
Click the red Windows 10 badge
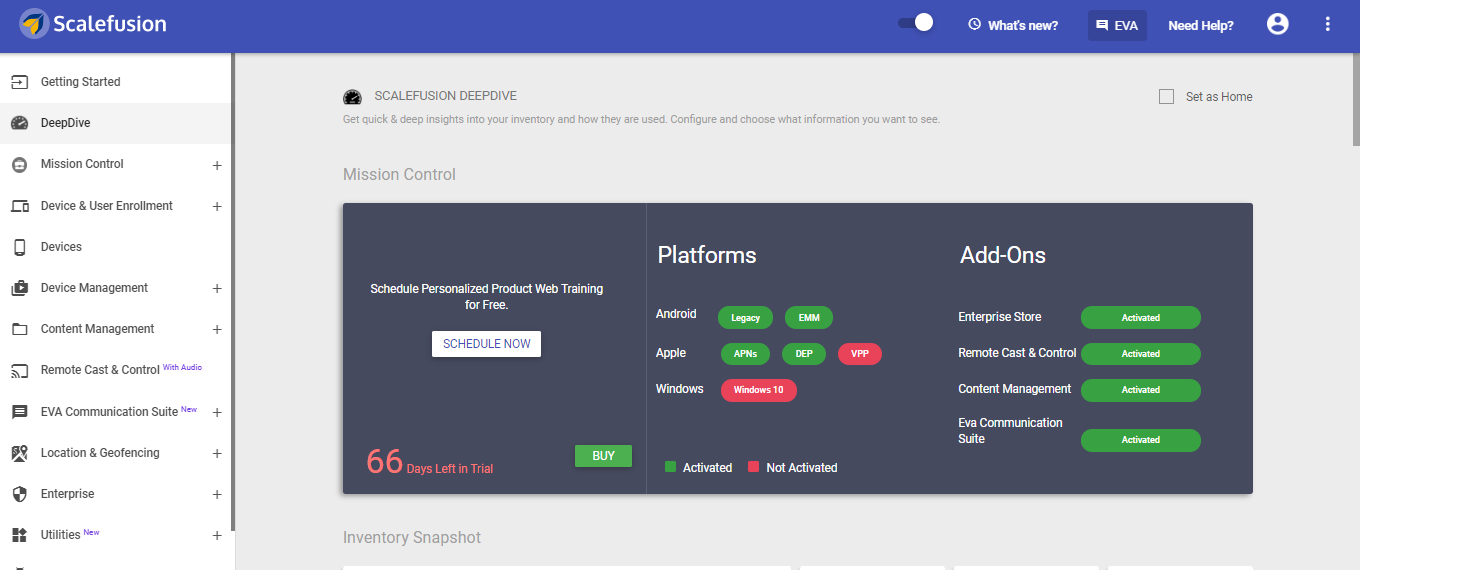tap(759, 390)
